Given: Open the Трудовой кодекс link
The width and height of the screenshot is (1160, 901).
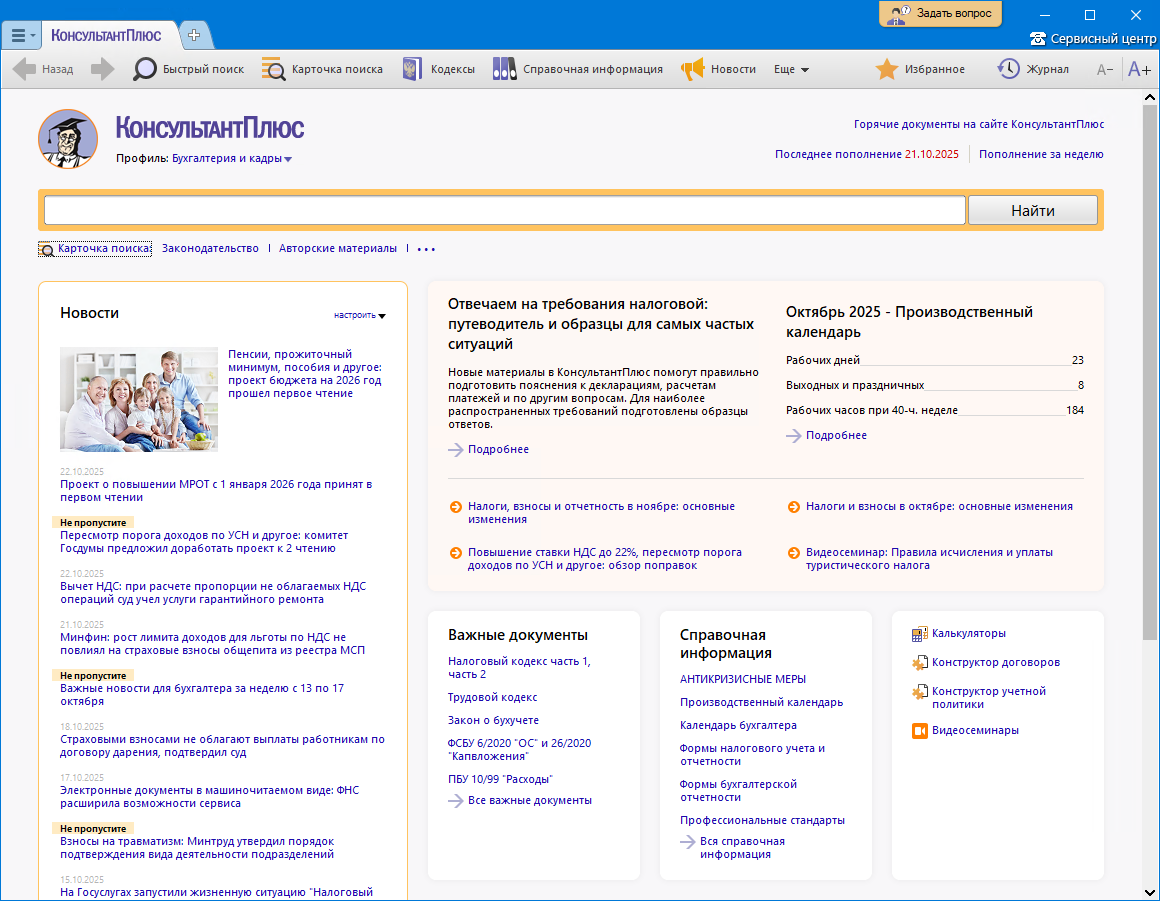Looking at the screenshot, I should [x=492, y=697].
